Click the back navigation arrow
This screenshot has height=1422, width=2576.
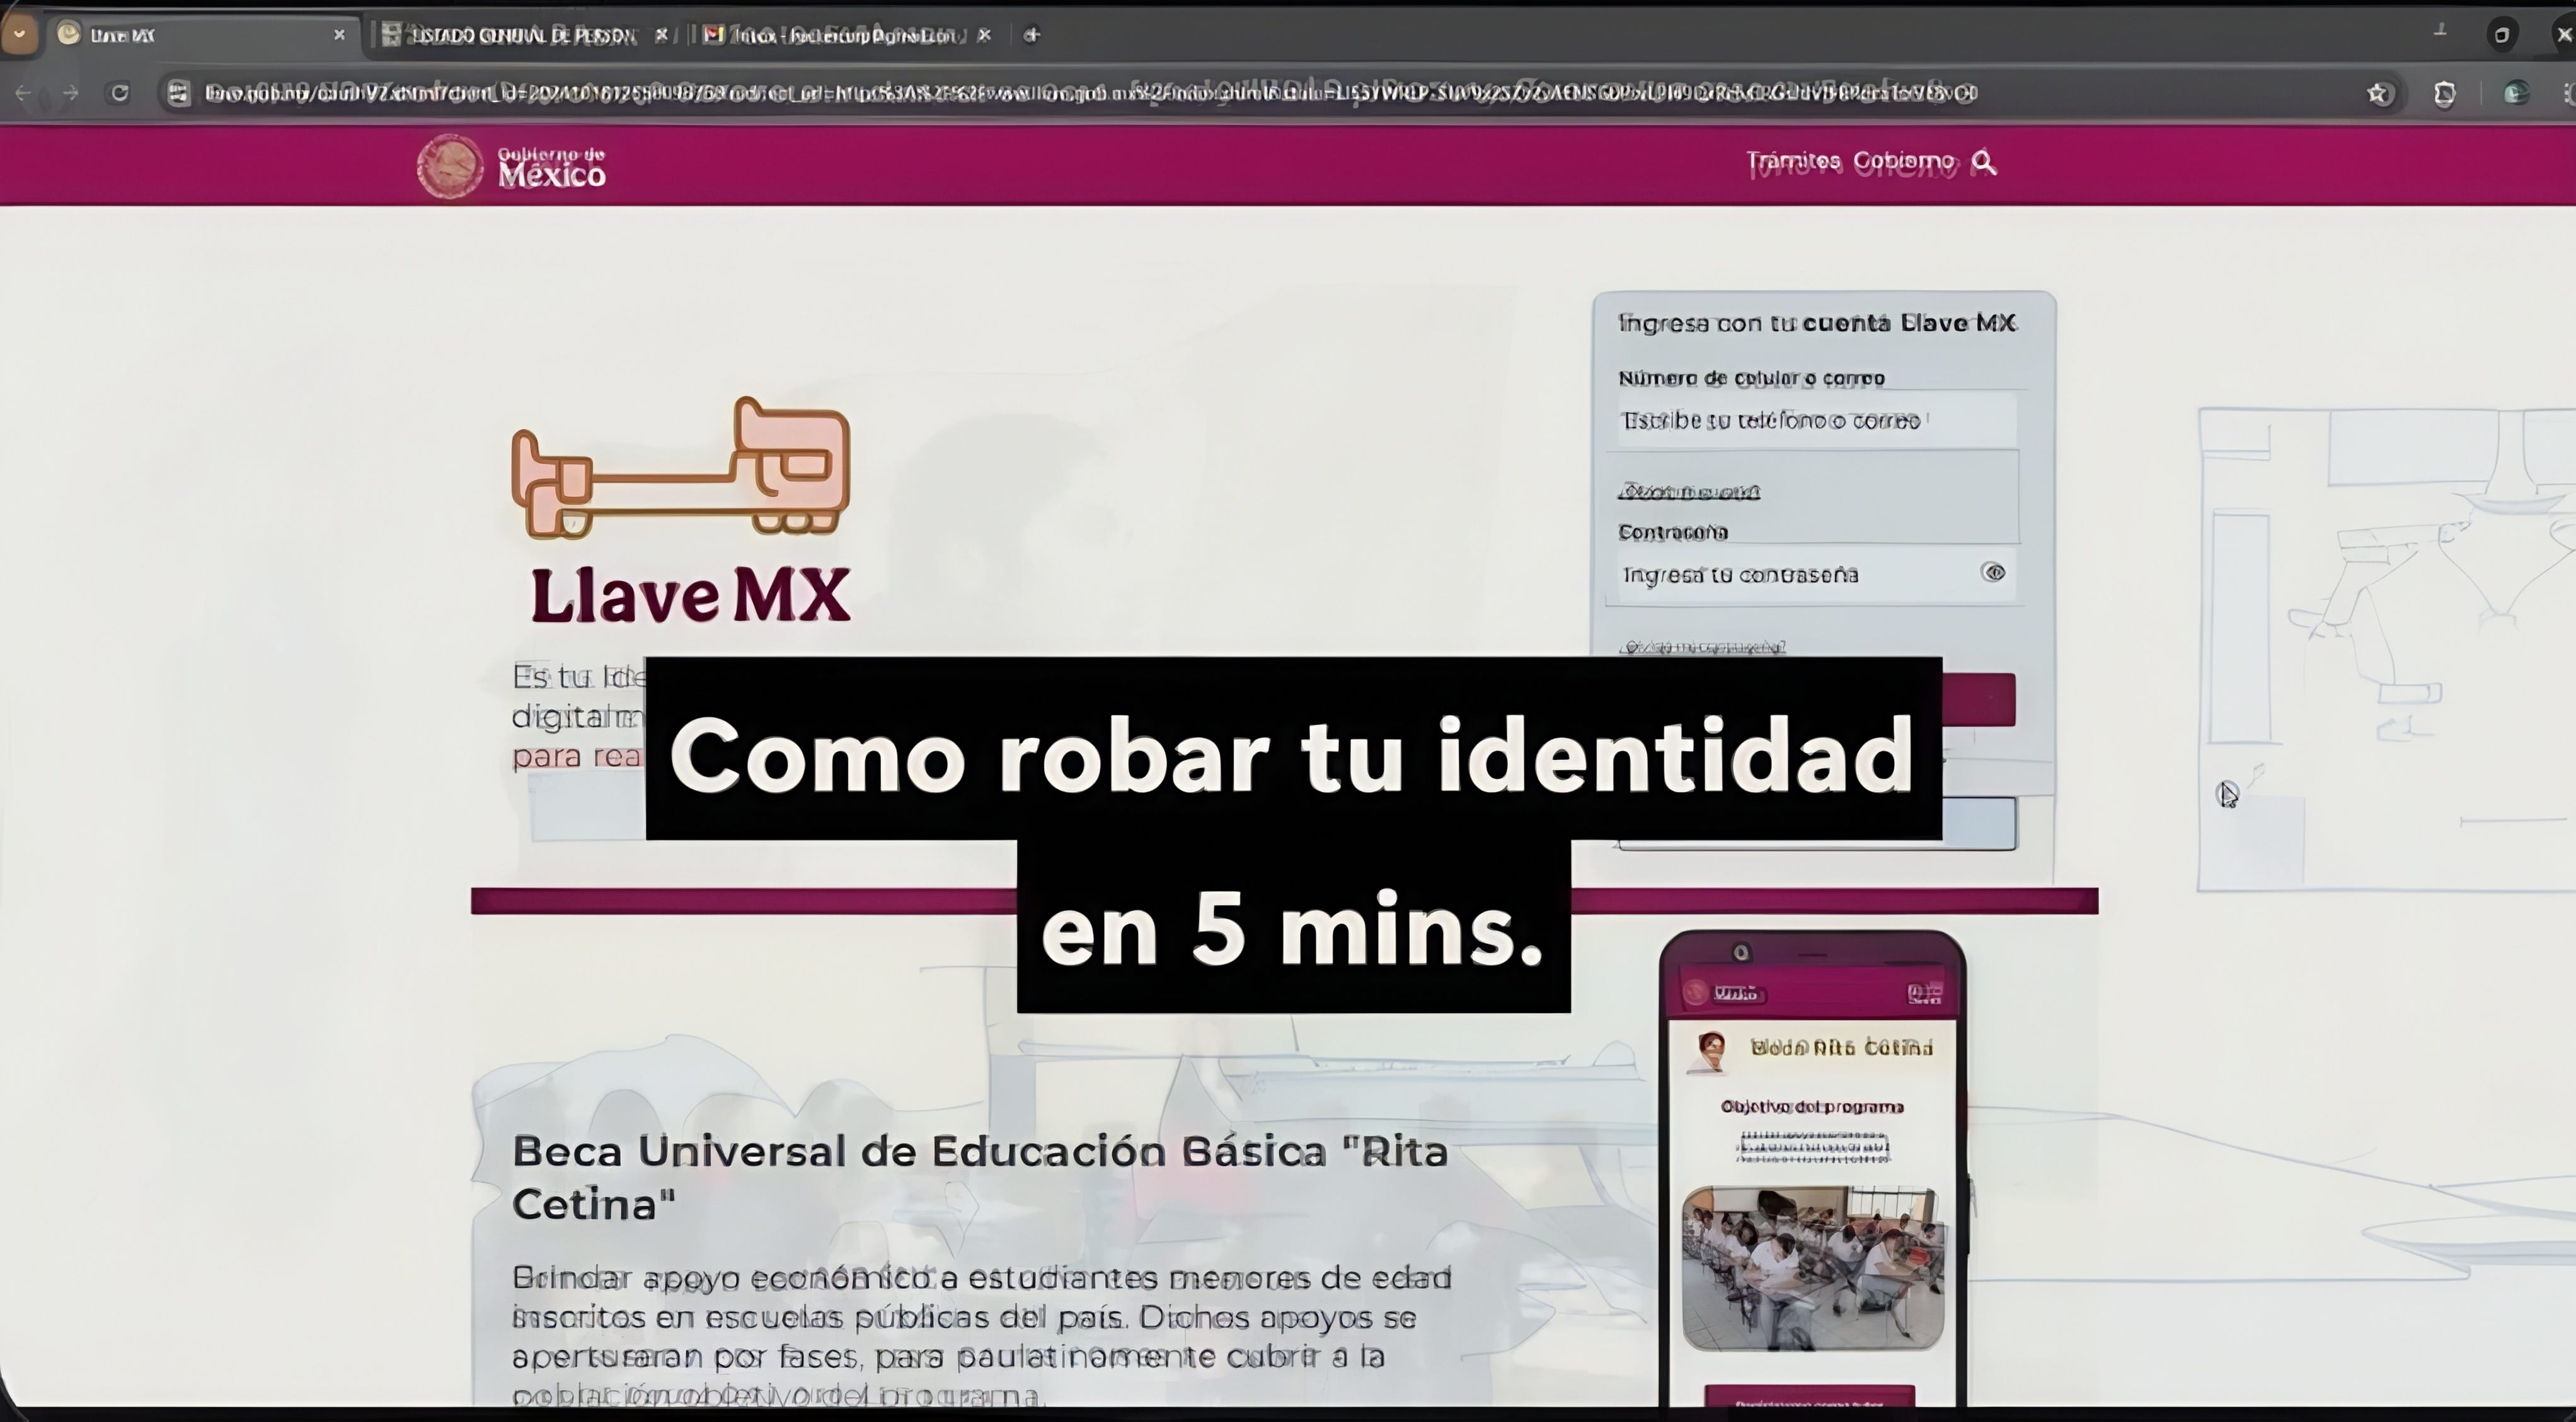point(23,93)
